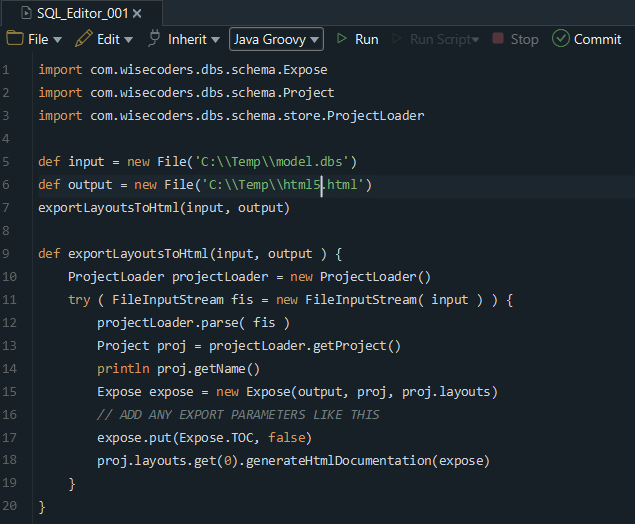
Task: Click the 'try' keyword on line 11
Action: (x=79, y=300)
